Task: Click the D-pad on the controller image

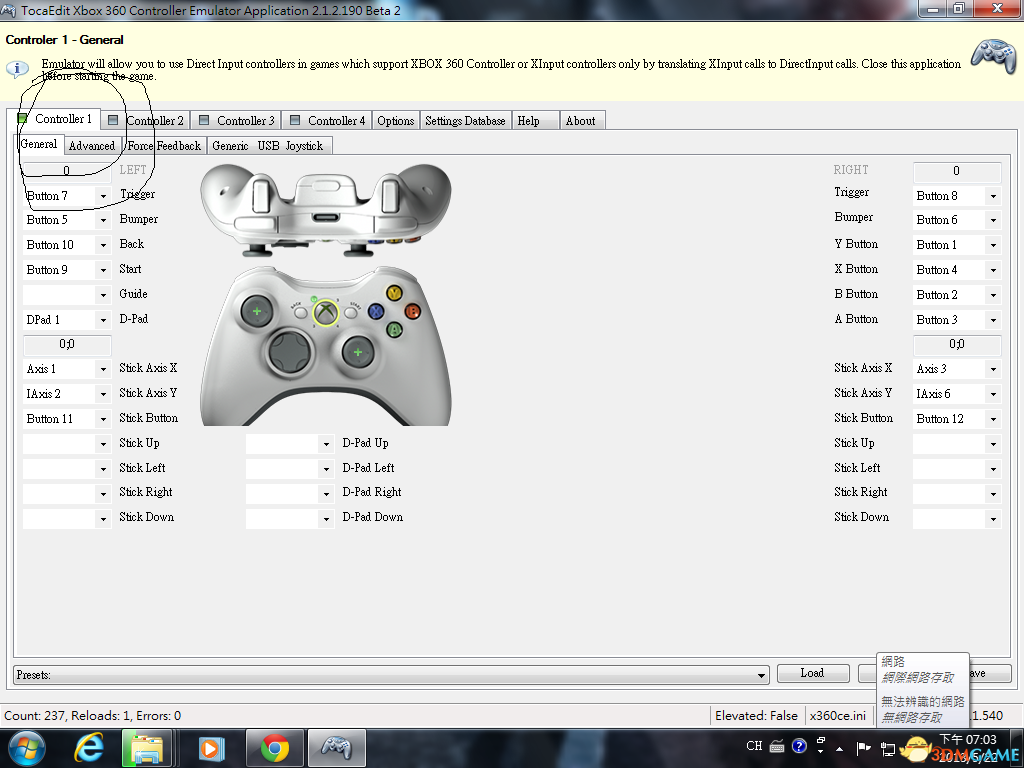Action: click(287, 352)
